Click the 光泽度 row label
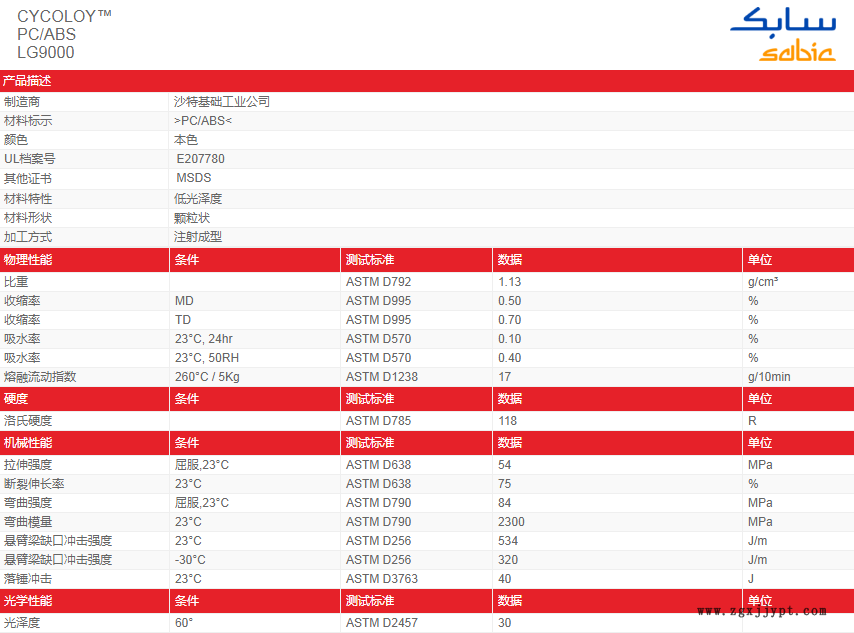This screenshot has height=633, width=854. point(22,623)
